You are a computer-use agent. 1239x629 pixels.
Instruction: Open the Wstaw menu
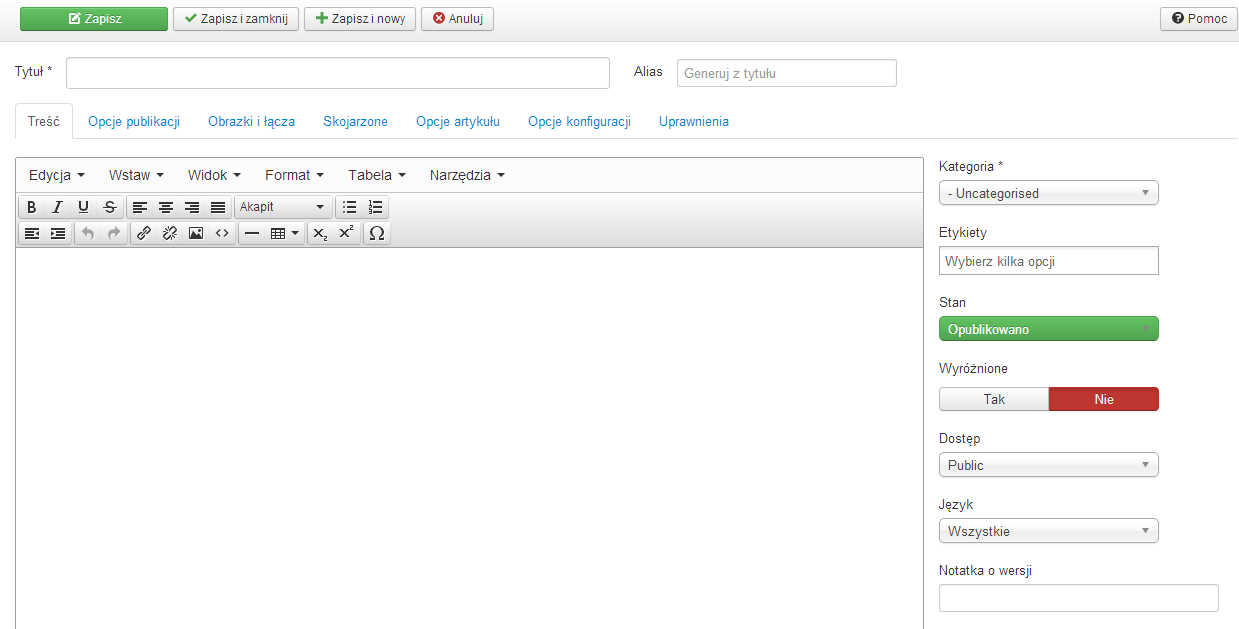click(x=136, y=175)
